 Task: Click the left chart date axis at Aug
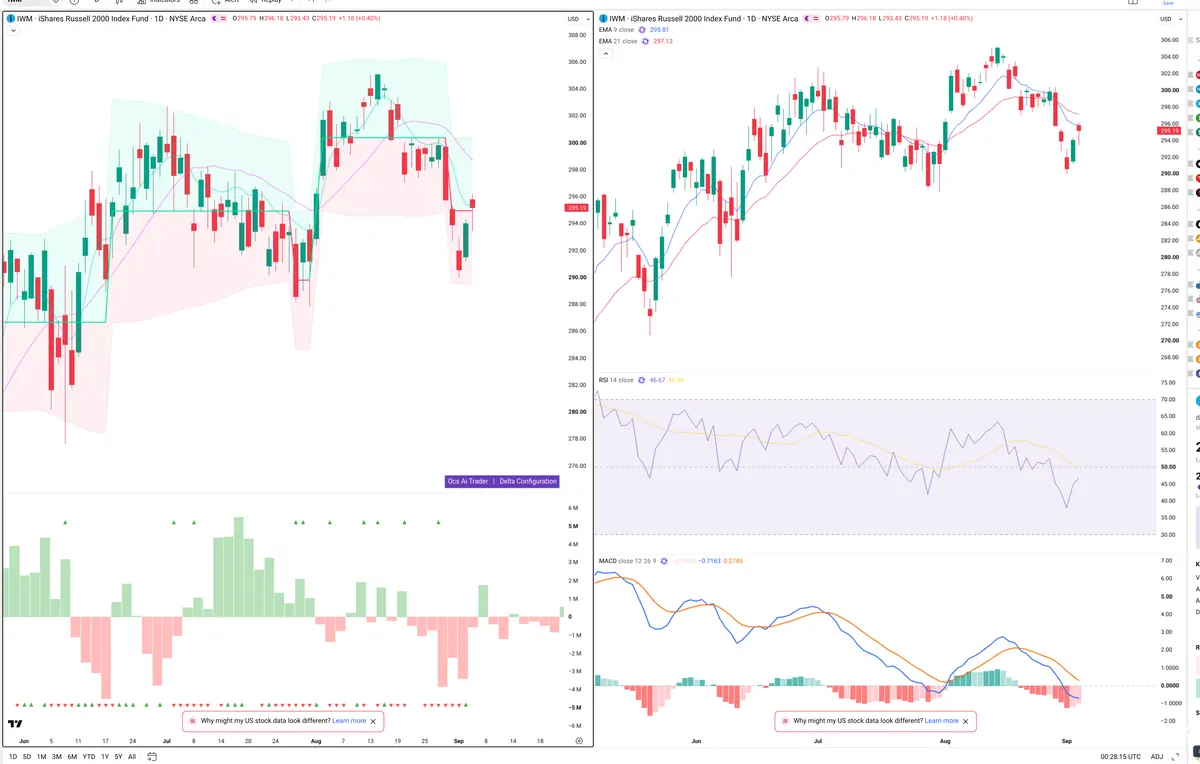coord(315,741)
